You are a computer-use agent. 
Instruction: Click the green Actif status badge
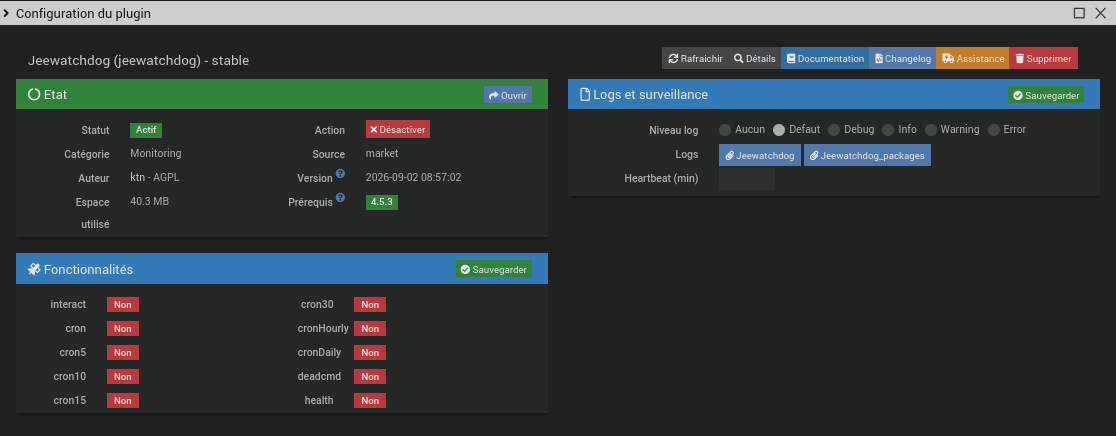click(147, 130)
